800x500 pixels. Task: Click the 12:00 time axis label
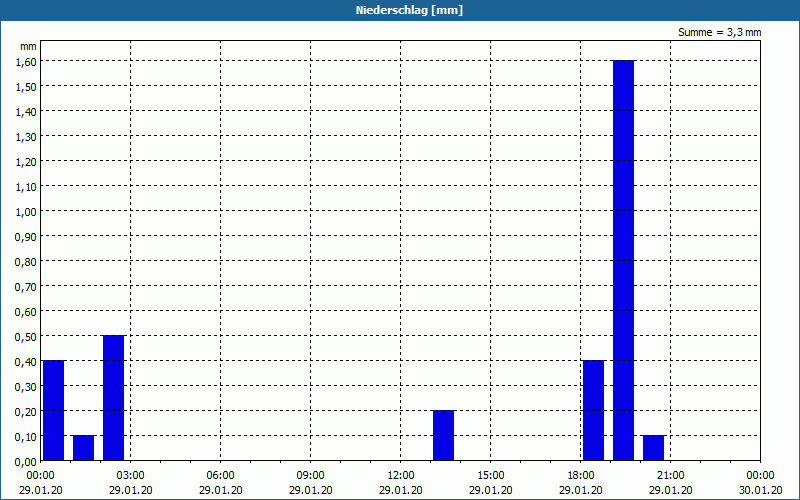401,476
